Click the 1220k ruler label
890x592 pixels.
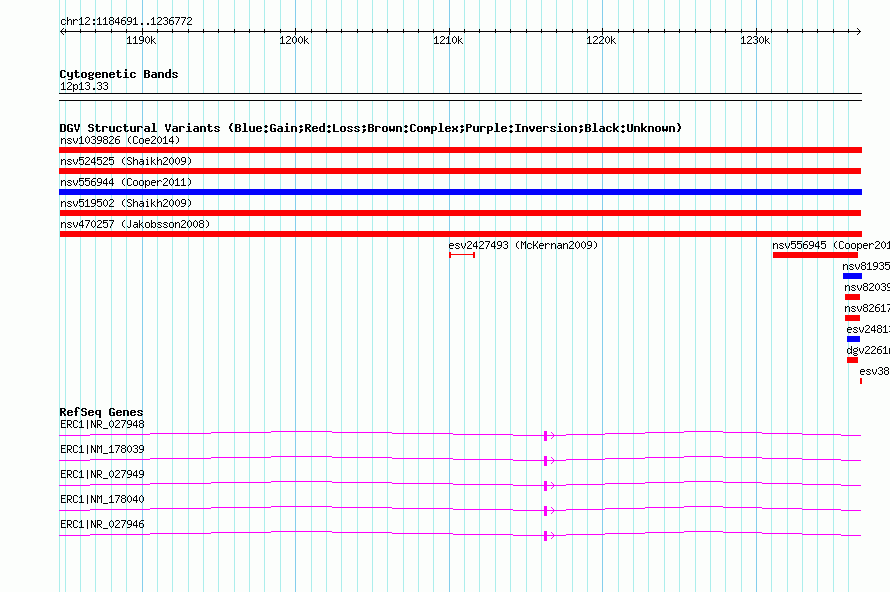tap(601, 40)
